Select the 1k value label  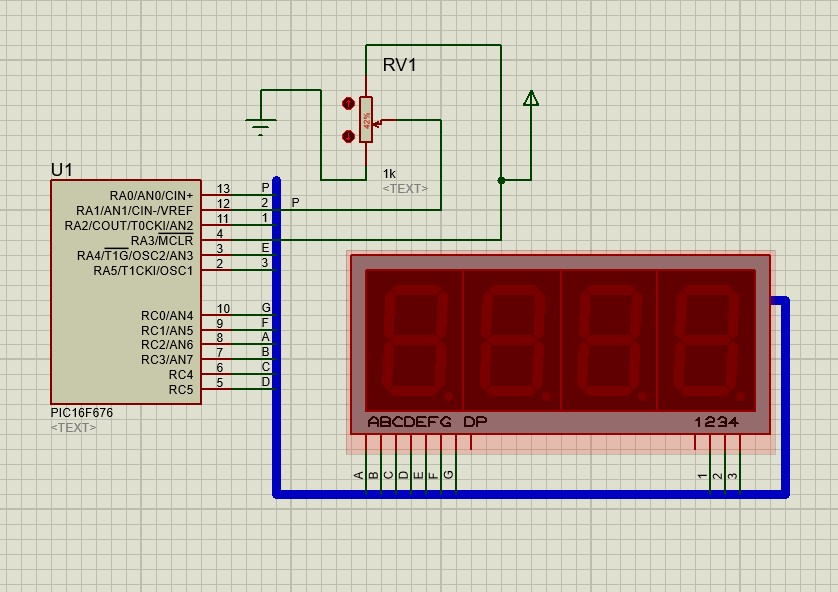click(389, 174)
